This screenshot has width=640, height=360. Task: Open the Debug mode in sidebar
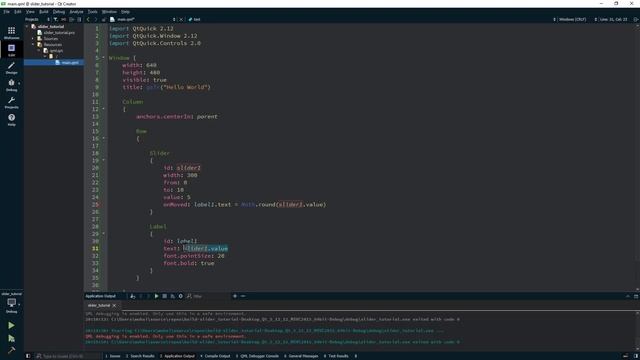pyautogui.click(x=11, y=85)
